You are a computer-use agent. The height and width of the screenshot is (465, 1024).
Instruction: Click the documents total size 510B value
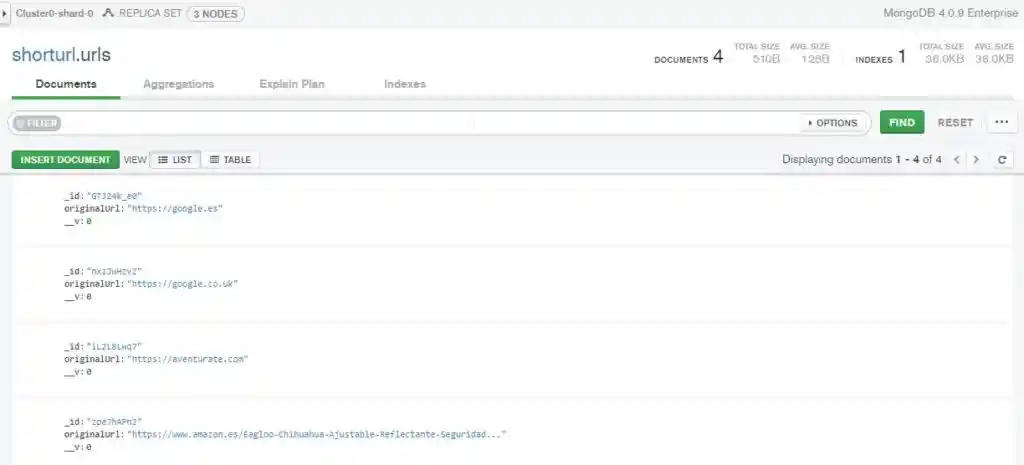[x=766, y=59]
